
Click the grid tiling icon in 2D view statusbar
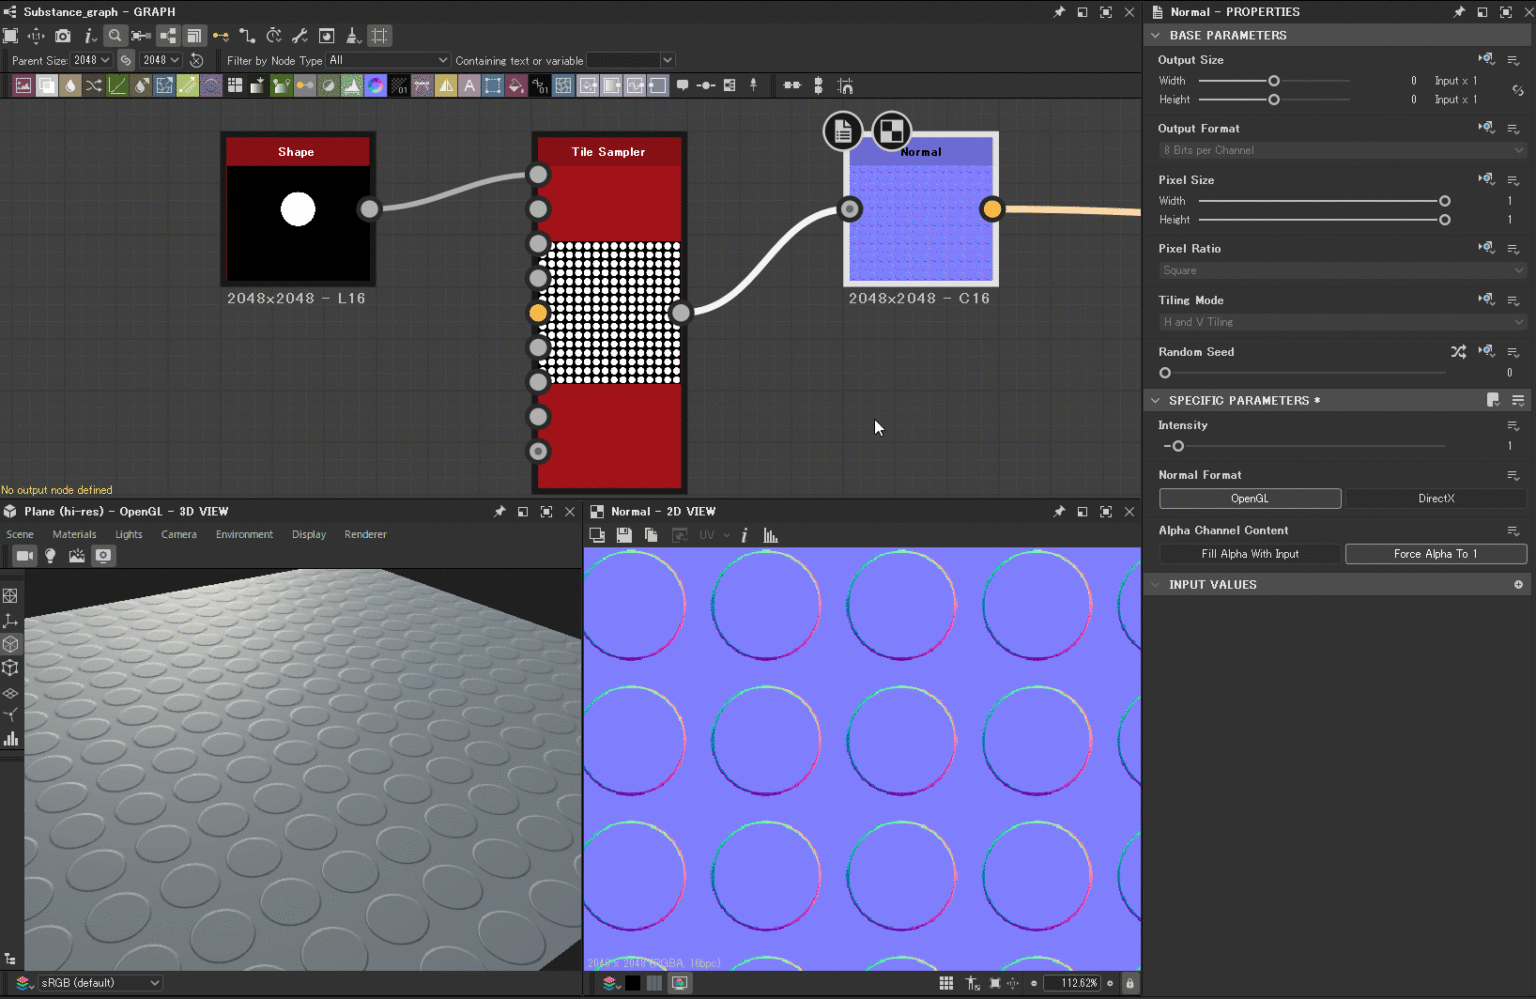click(x=946, y=982)
